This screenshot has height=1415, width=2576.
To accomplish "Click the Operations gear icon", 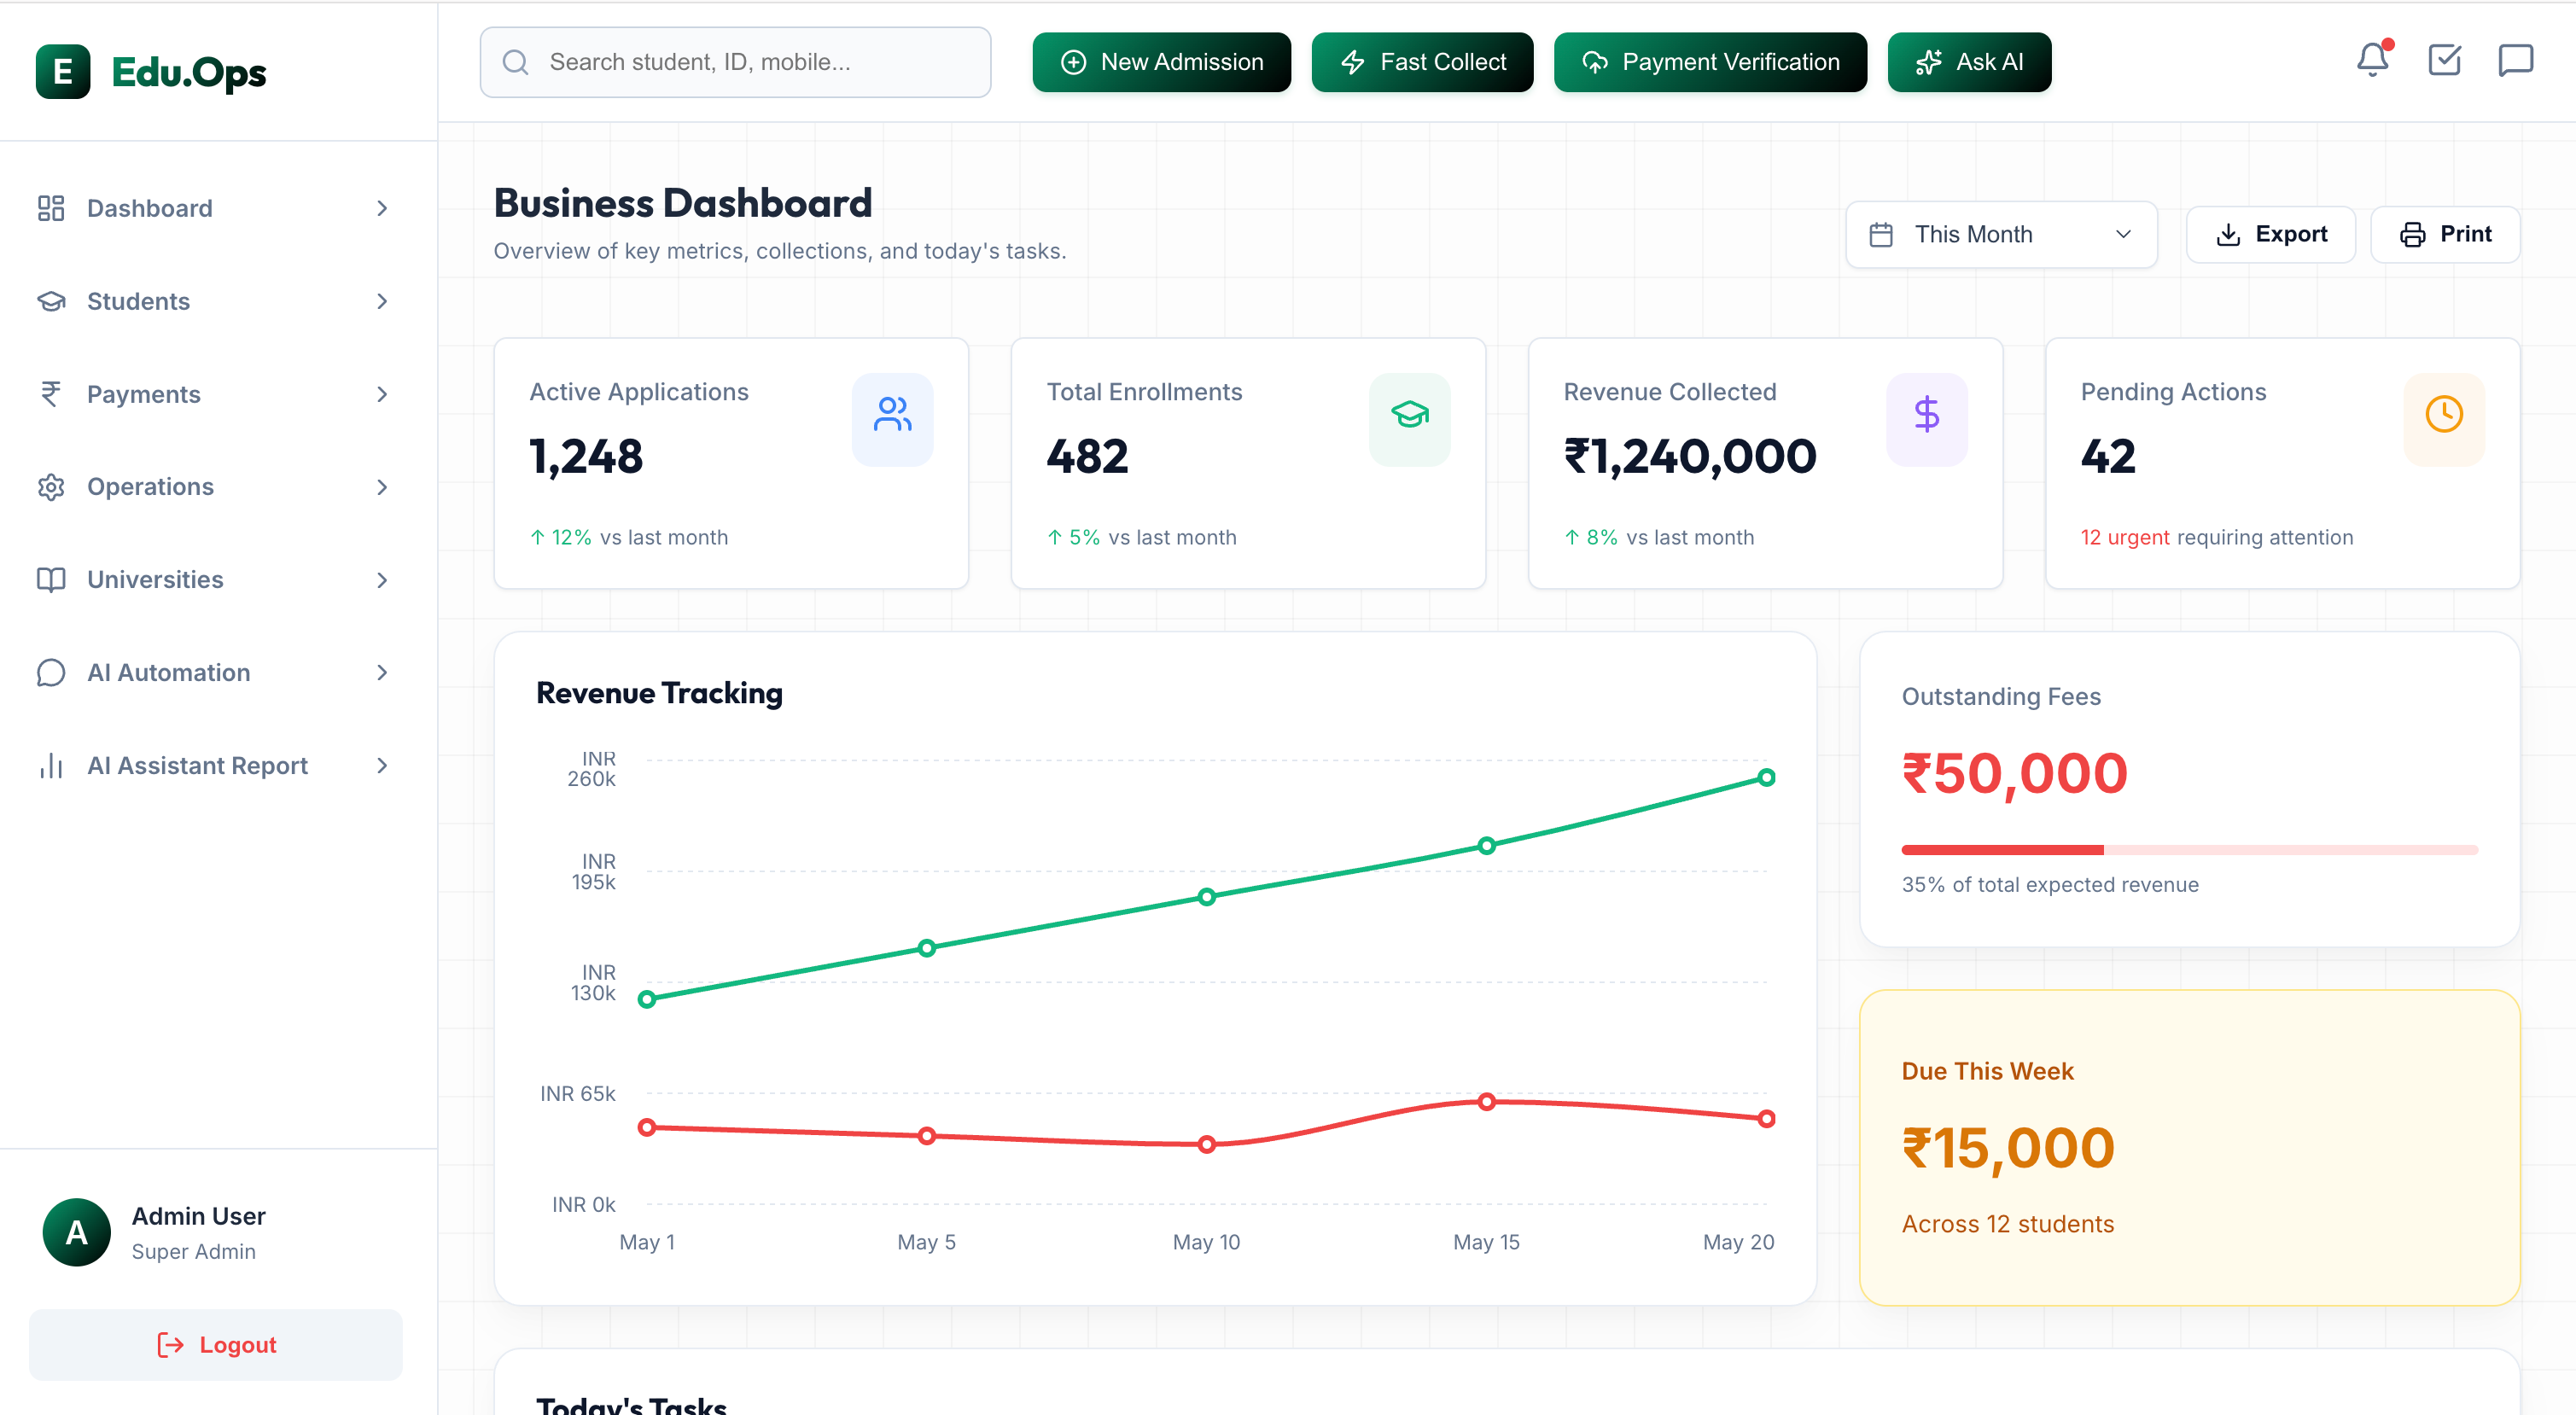I will (51, 487).
